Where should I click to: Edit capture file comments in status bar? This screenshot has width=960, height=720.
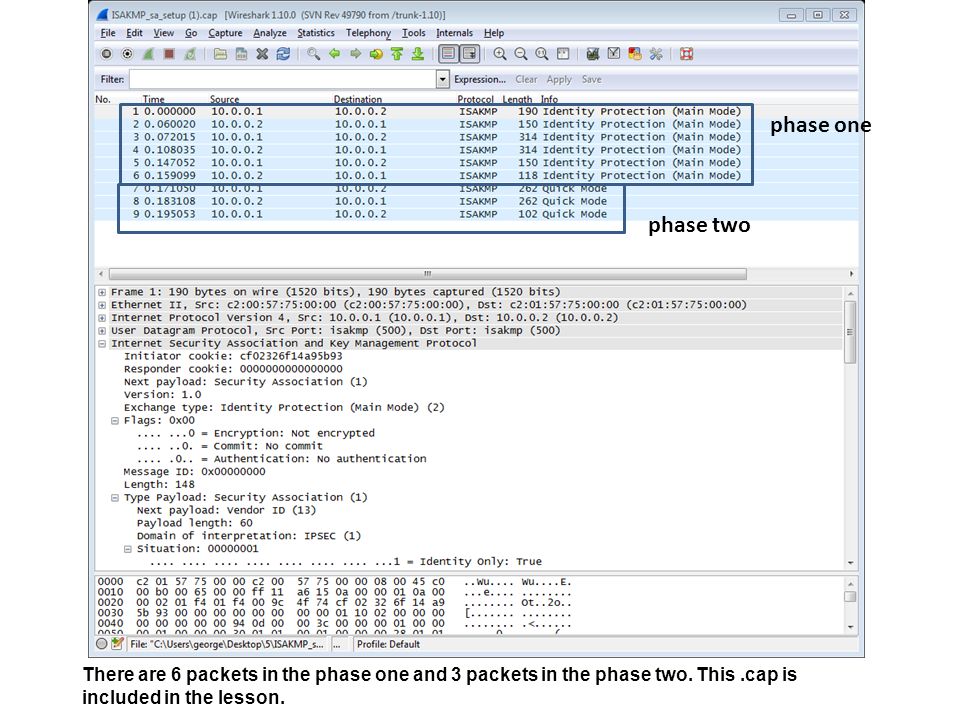click(117, 643)
